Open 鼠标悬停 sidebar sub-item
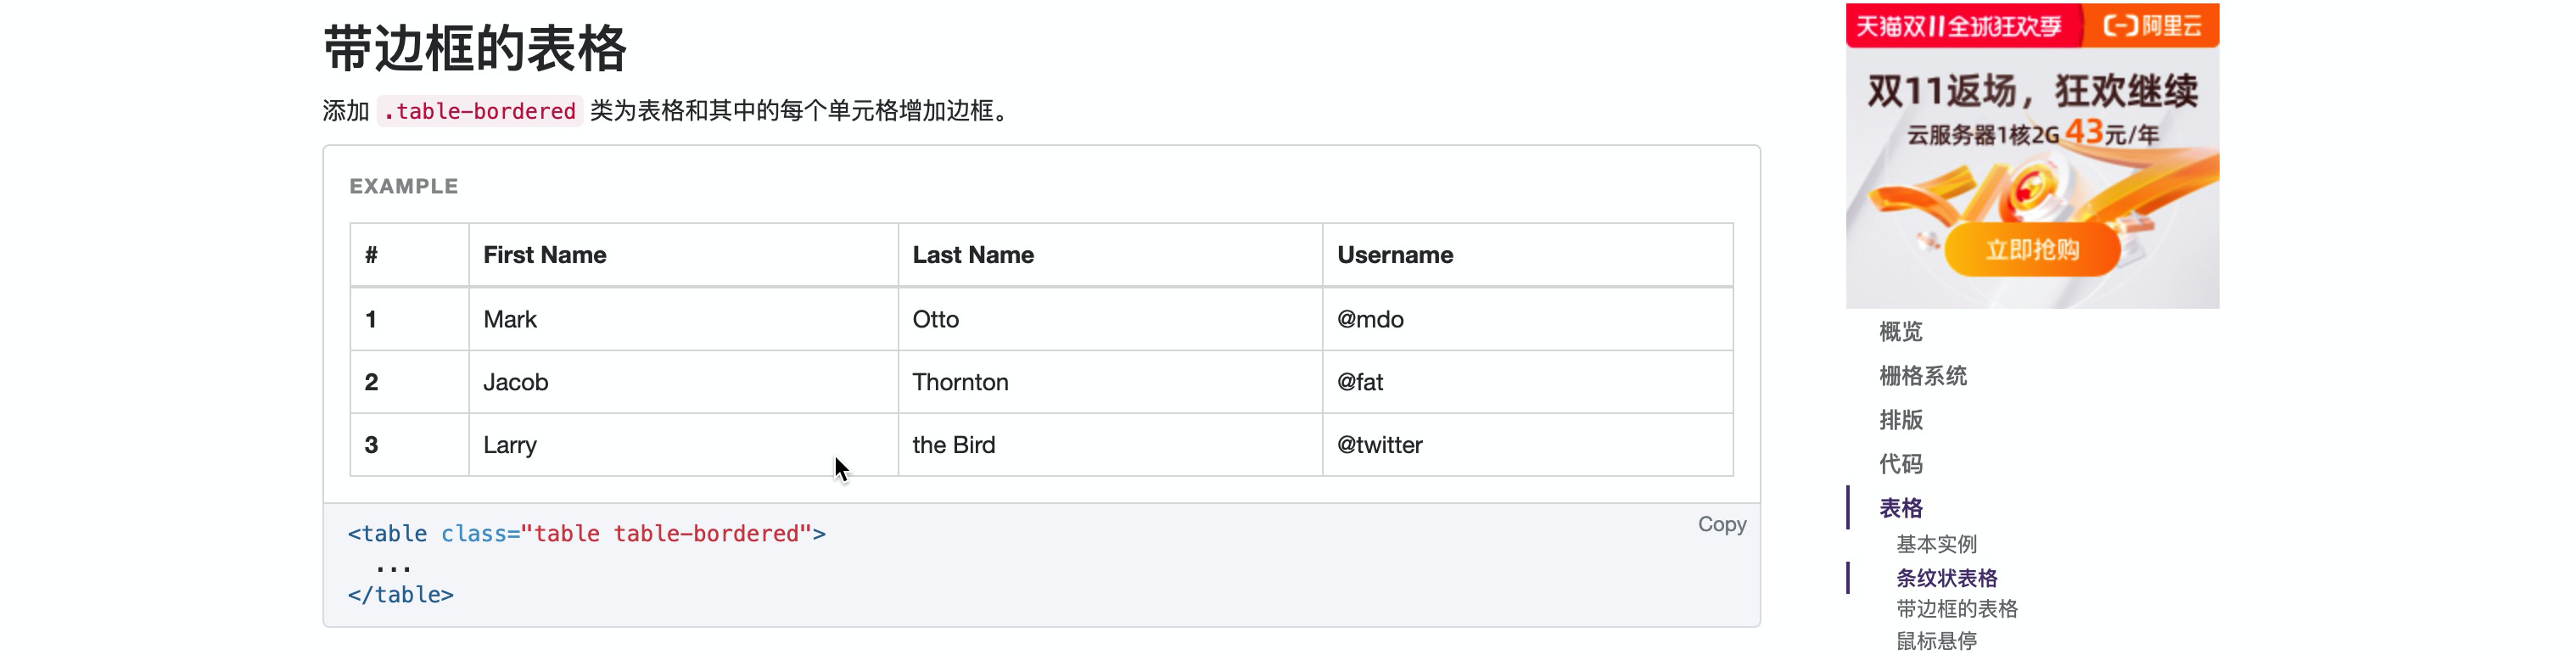 [1936, 641]
